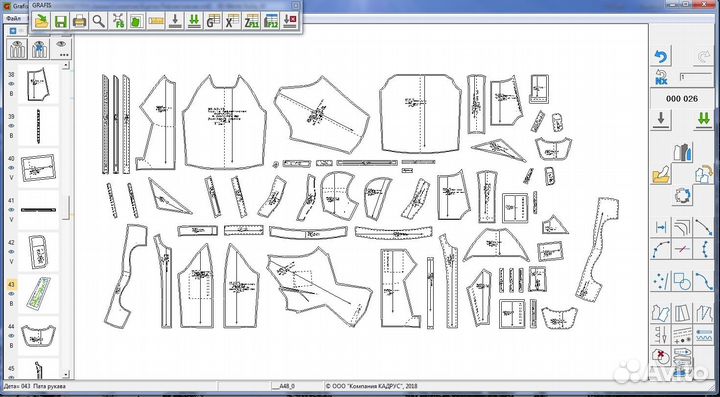This screenshot has width=720, height=397.
Task: Click the green pattern piece icon in toolbar
Action: 136,21
